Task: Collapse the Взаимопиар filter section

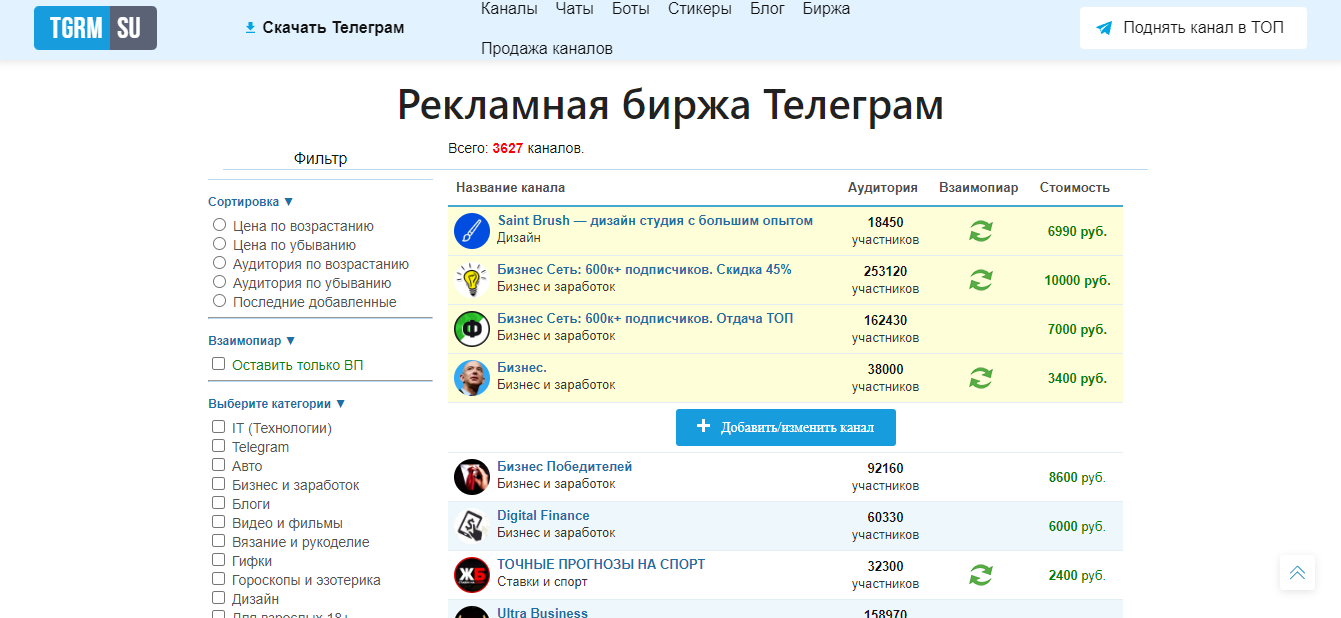Action: click(x=252, y=341)
